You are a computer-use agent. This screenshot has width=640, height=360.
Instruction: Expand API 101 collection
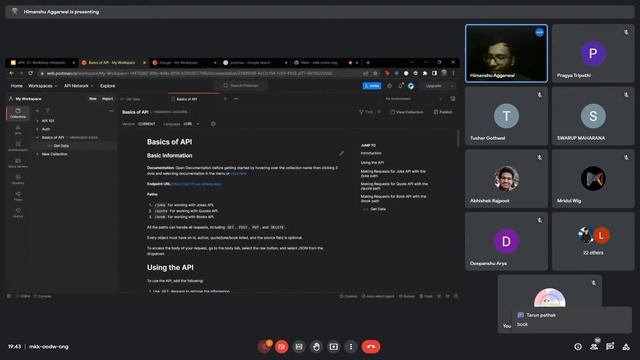point(38,121)
